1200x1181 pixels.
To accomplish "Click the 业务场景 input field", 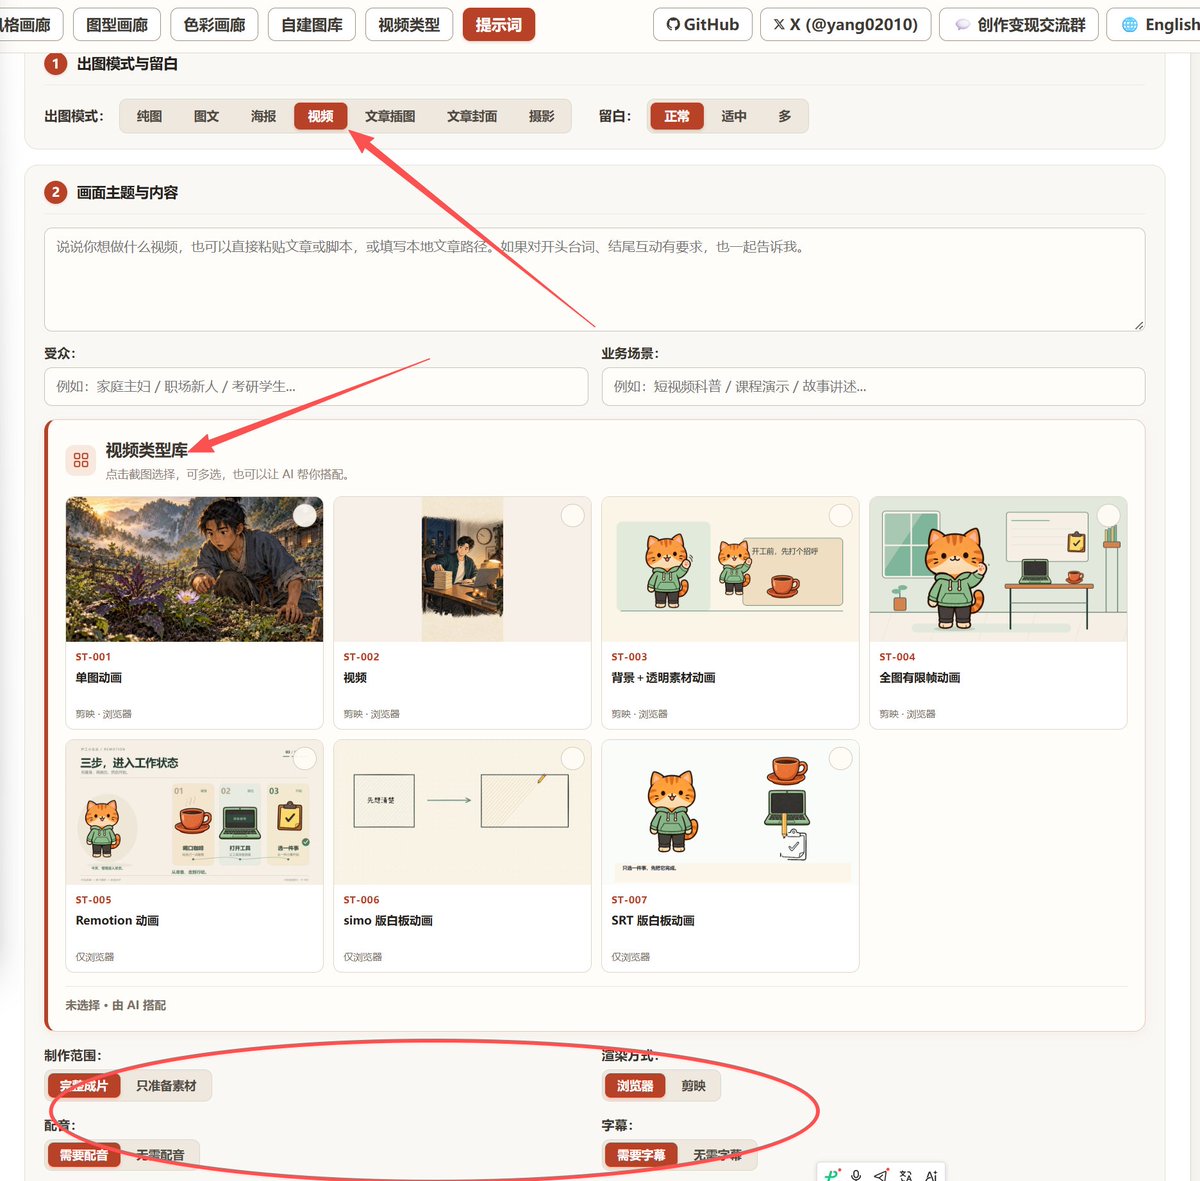I will tap(873, 386).
